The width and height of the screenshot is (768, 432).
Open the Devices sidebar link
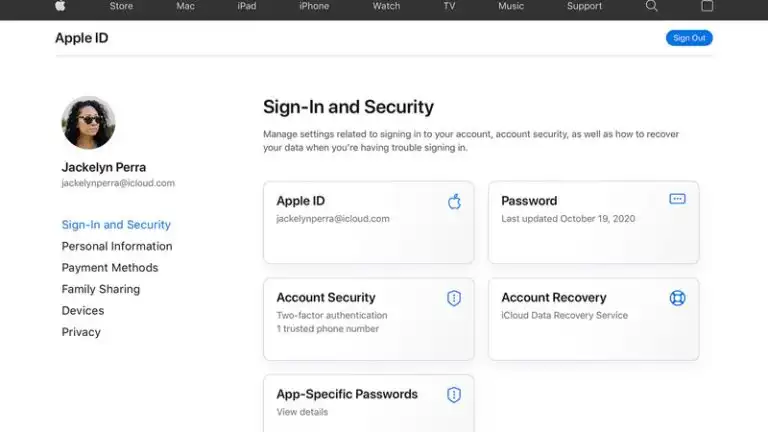[x=83, y=311]
